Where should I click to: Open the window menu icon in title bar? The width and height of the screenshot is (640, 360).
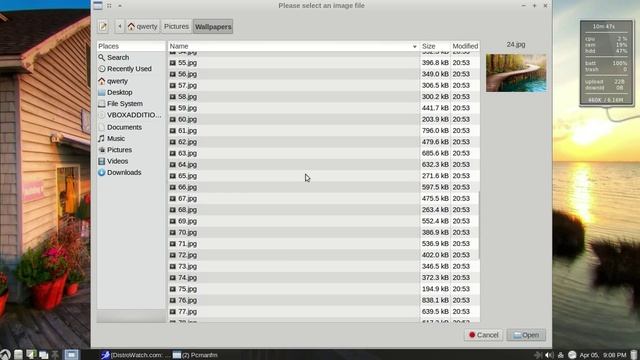[98, 5]
